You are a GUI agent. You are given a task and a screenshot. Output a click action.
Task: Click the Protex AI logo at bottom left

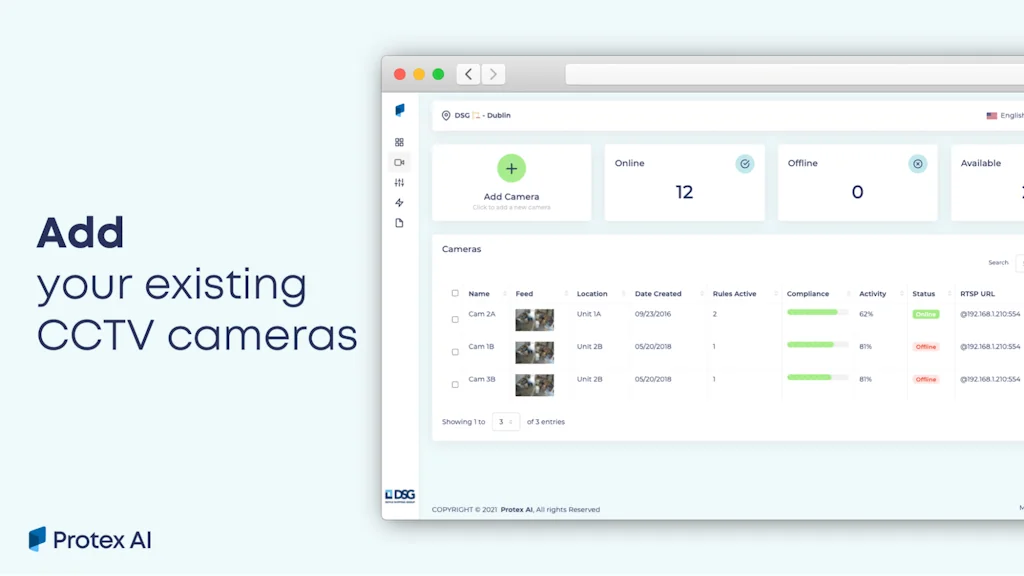click(x=90, y=539)
